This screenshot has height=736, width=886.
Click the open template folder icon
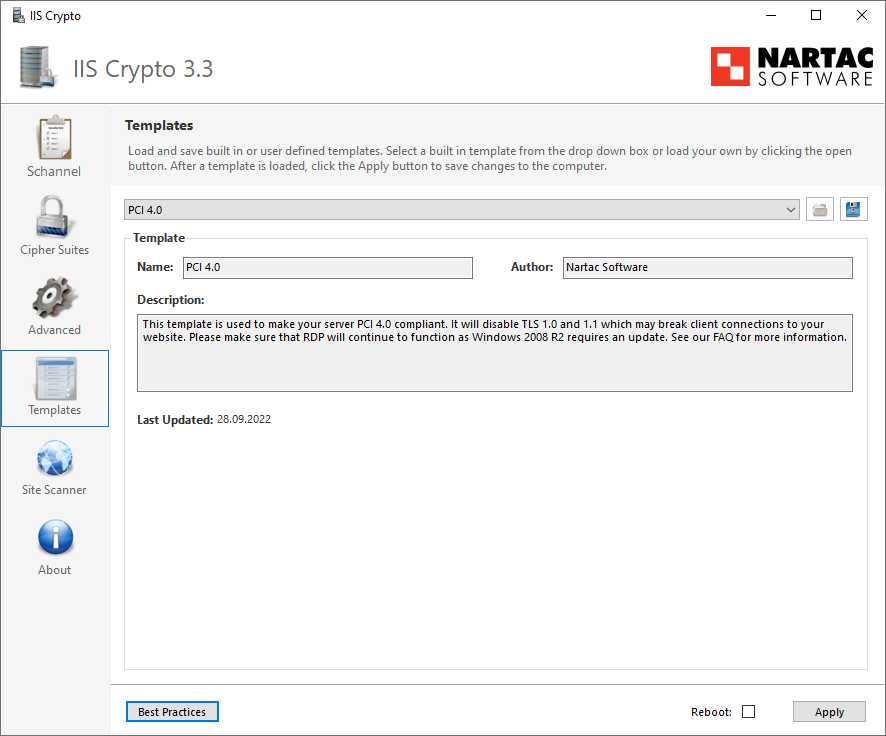click(x=819, y=210)
